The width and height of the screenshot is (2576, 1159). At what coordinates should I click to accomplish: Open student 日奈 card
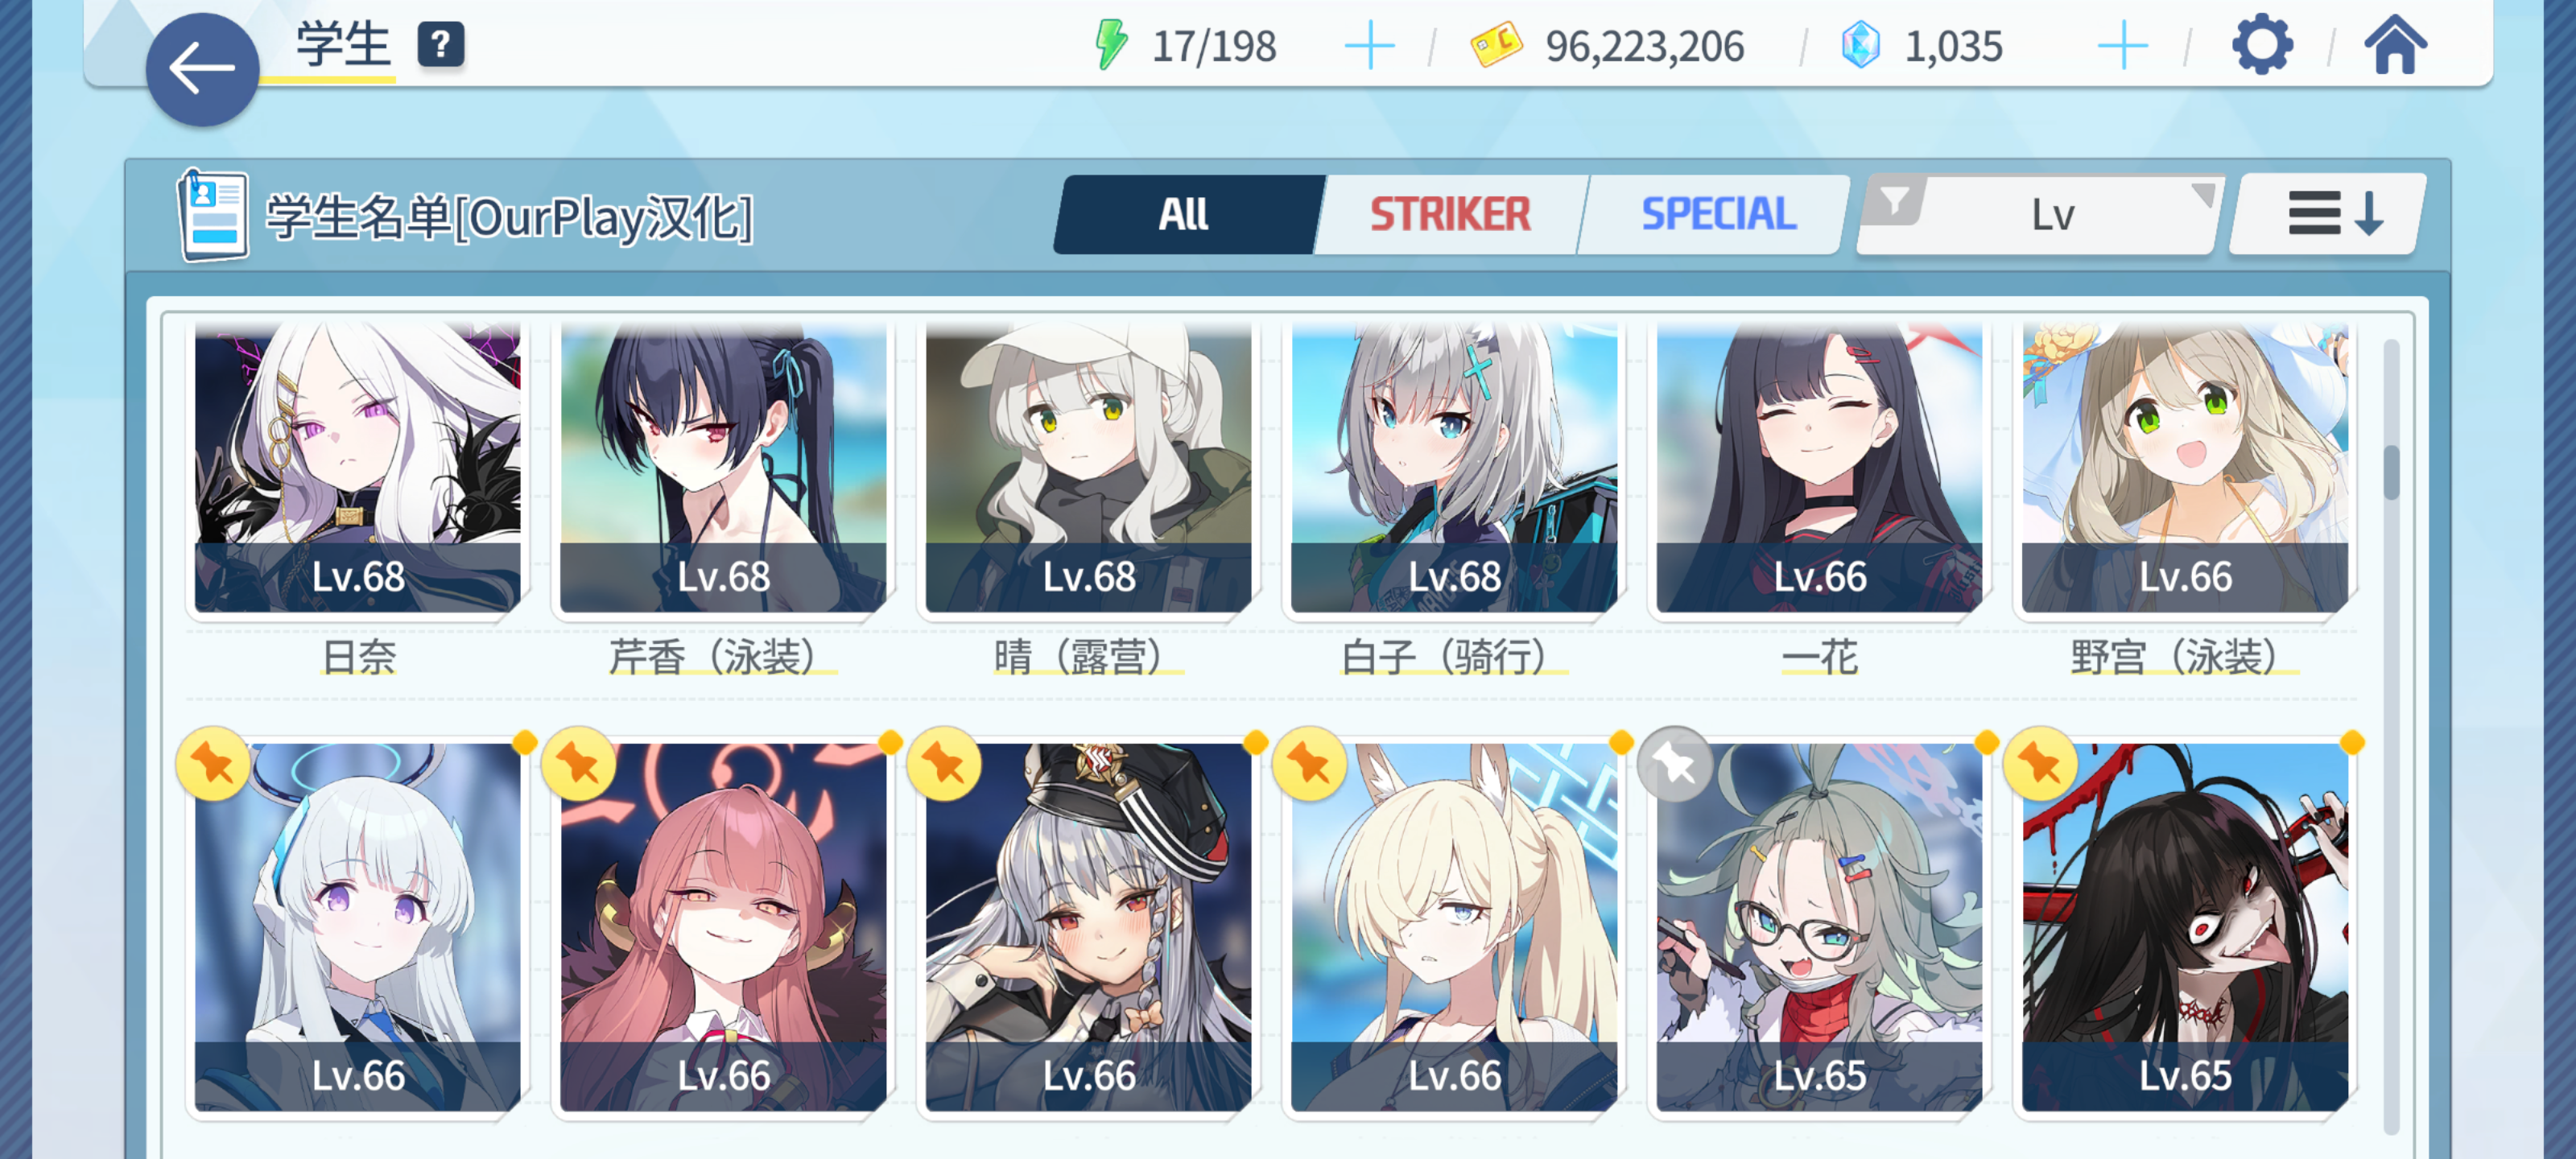[358, 500]
